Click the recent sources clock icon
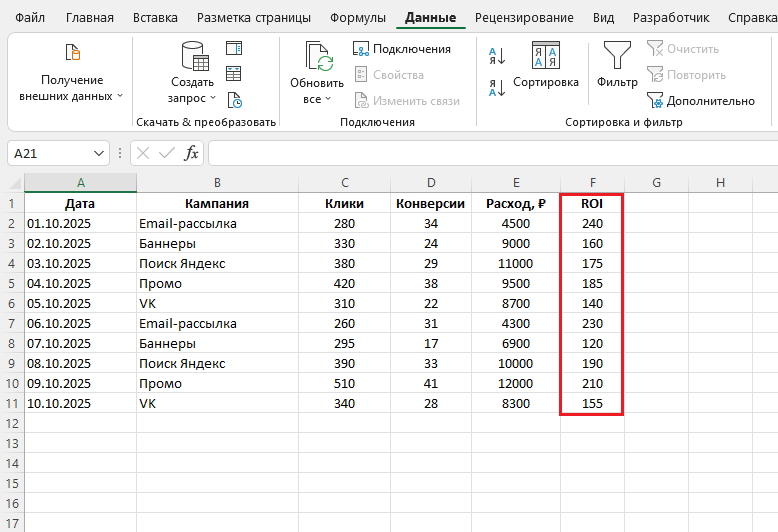778x532 pixels. click(x=234, y=99)
